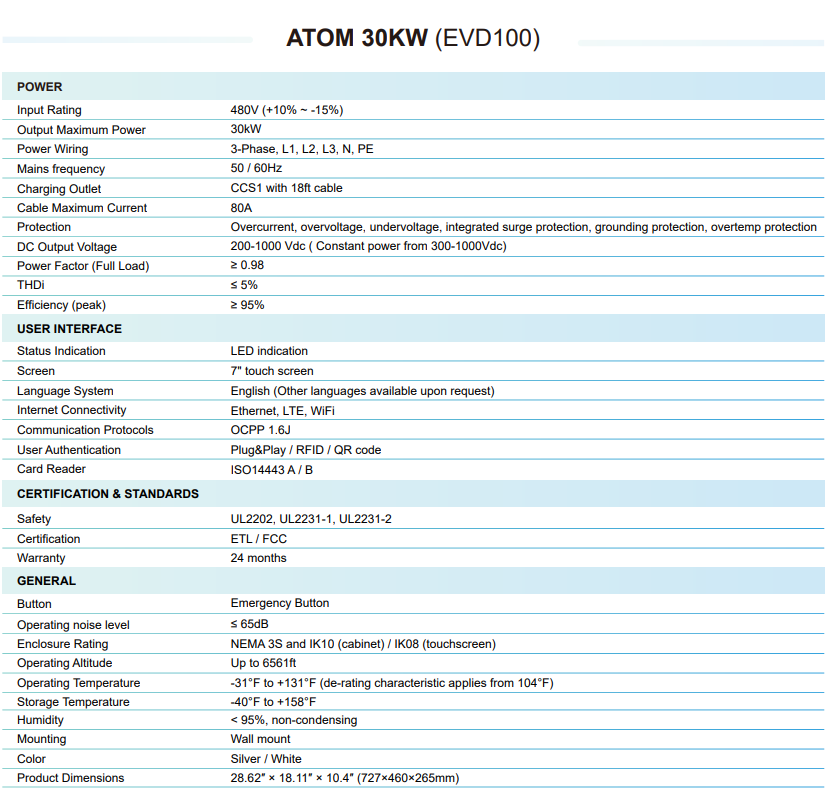Select the 'ISO14443 A / B' value
The image size is (840, 797).
coord(272,470)
